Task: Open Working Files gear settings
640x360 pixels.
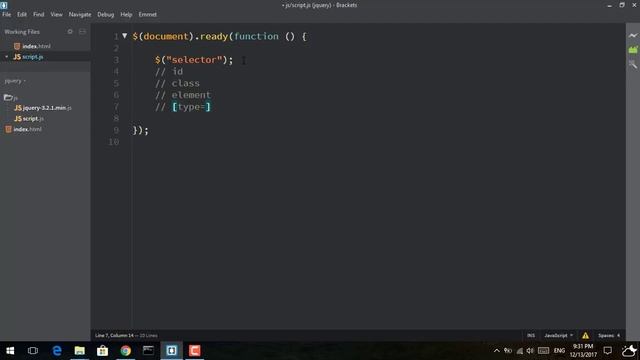Action: tap(70, 31)
